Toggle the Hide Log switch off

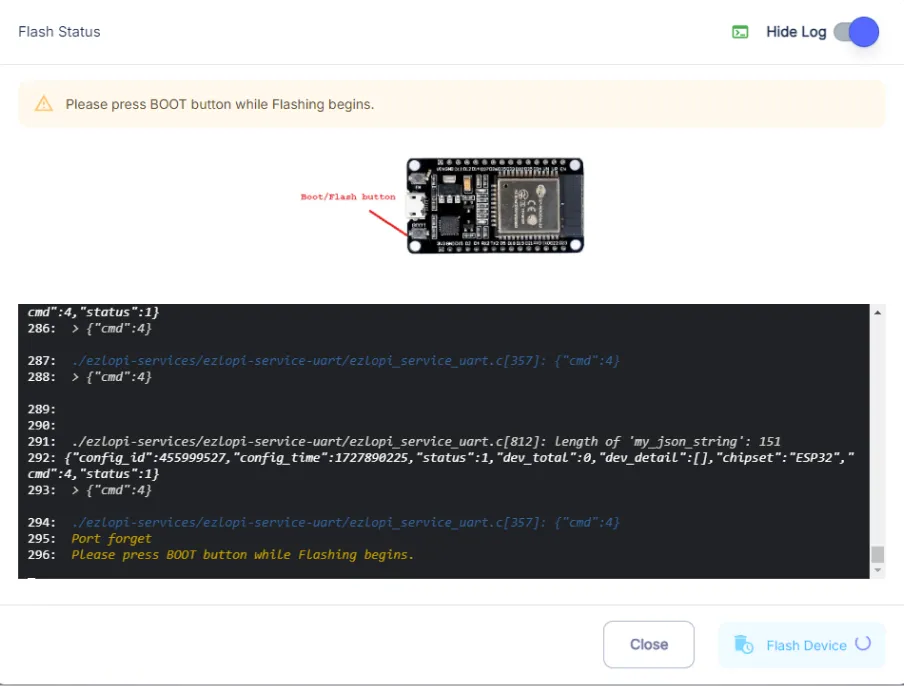coord(857,32)
